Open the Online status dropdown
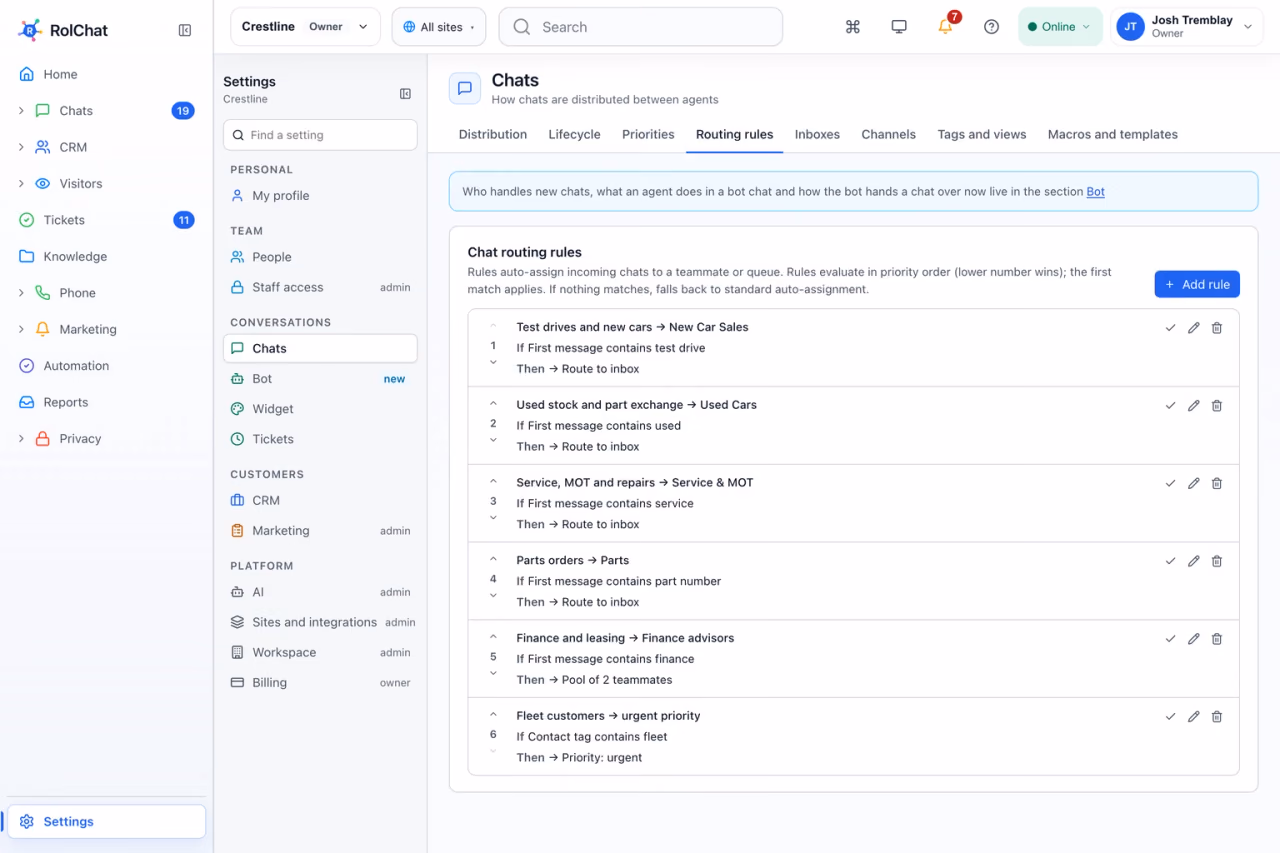The height and width of the screenshot is (853, 1280). (x=1059, y=27)
